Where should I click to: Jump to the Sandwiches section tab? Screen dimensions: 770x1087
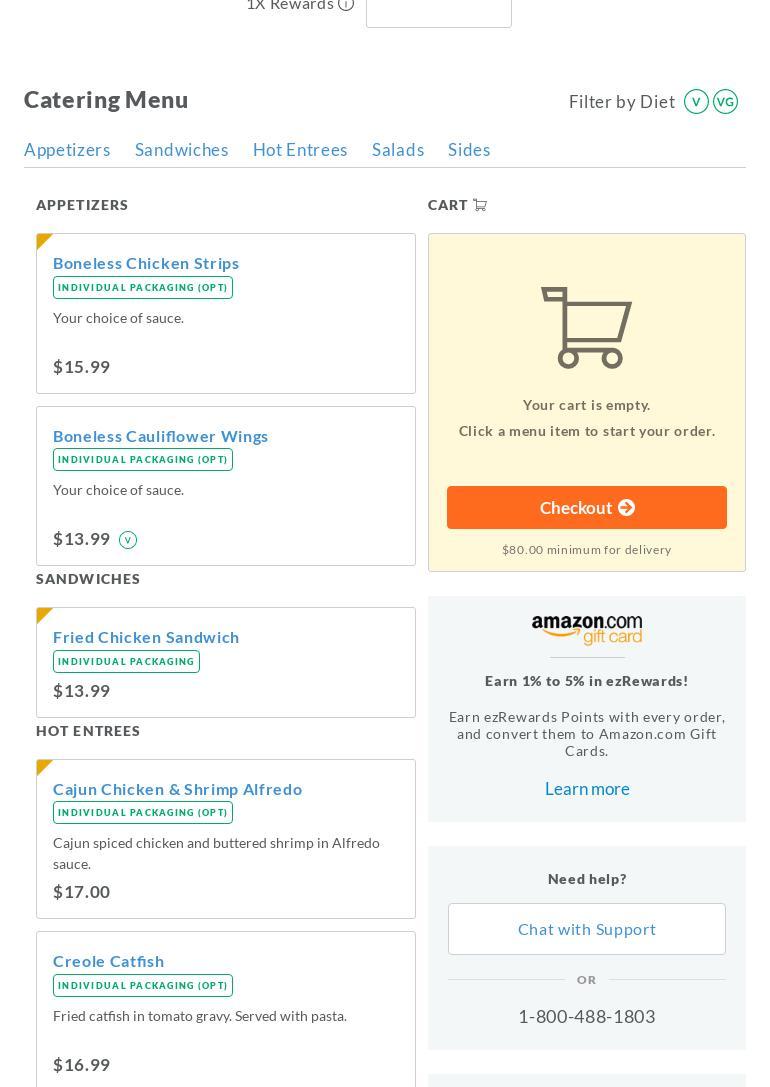(x=182, y=150)
